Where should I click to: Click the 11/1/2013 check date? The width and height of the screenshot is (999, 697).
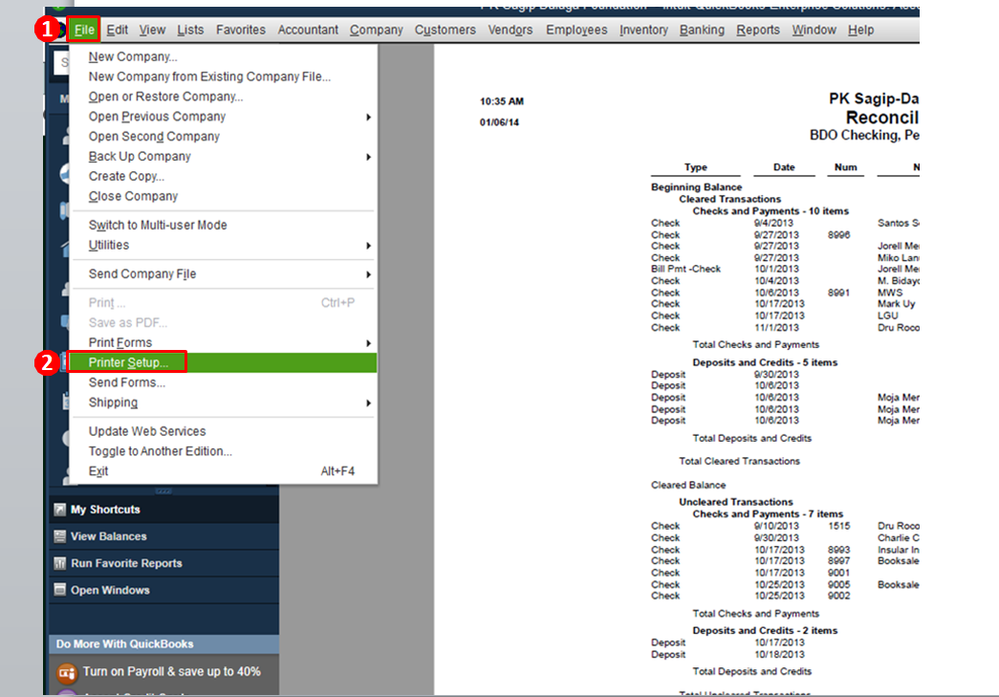(776, 327)
